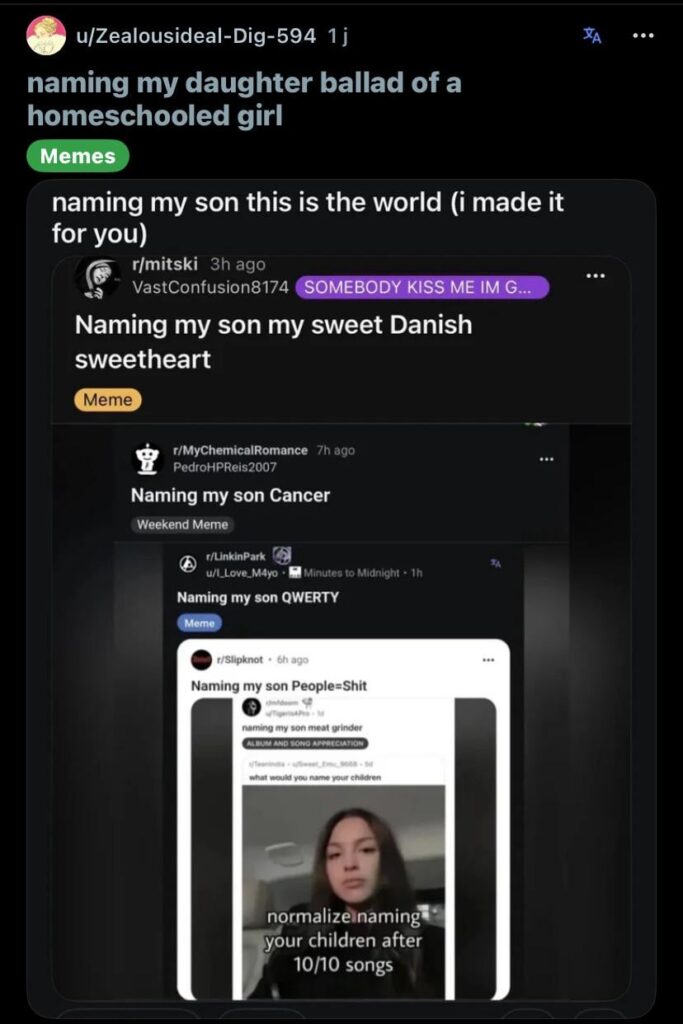Open the r/mitski crosspost overflow menu
Image resolution: width=683 pixels, height=1024 pixels.
(x=596, y=275)
